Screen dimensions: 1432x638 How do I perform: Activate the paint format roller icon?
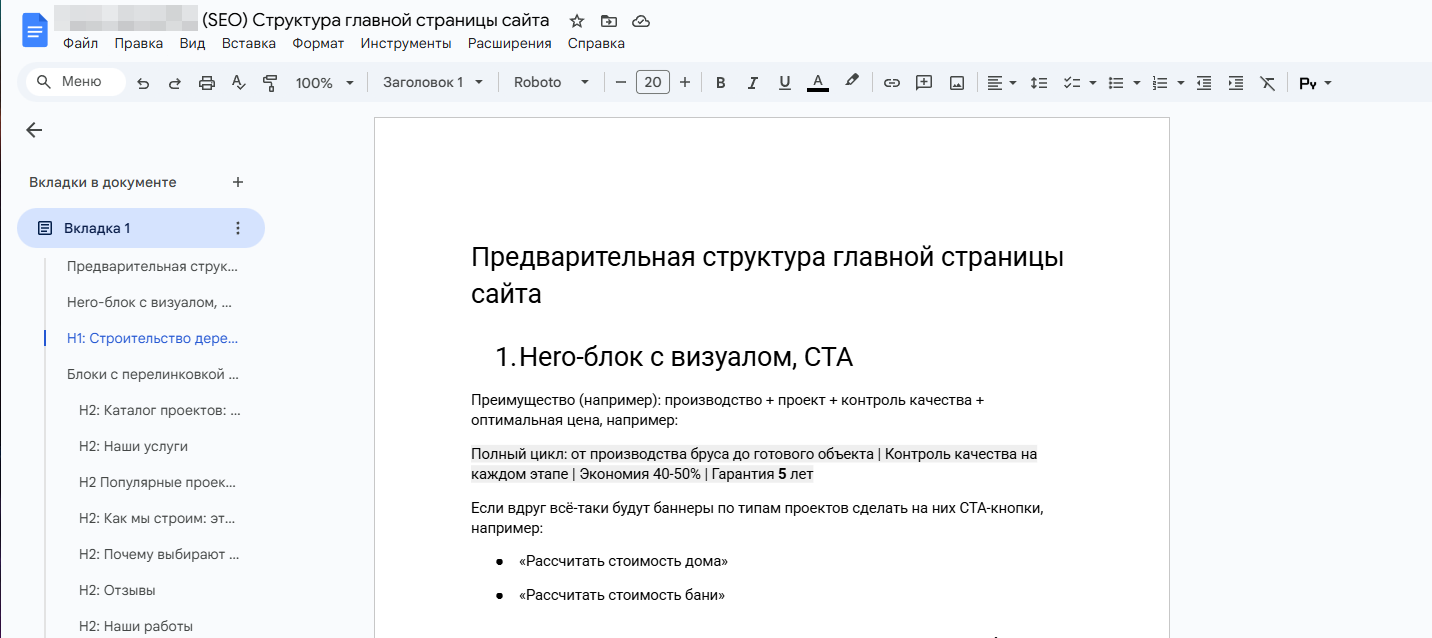(269, 83)
